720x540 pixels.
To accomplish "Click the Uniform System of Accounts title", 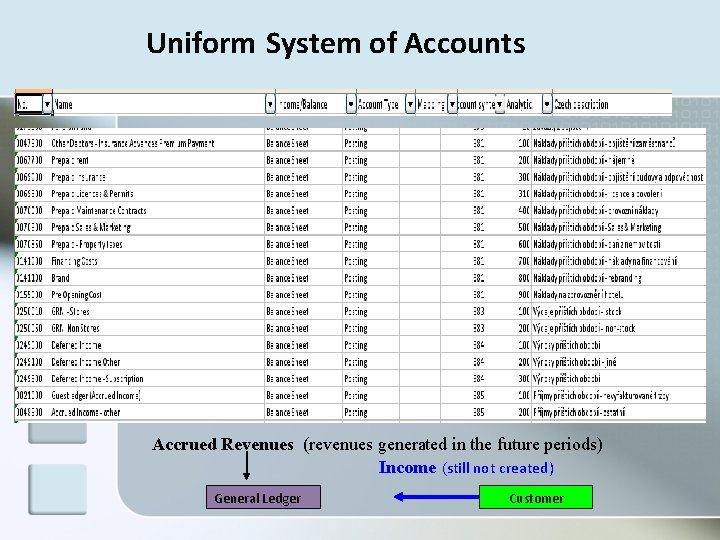I will tap(336, 43).
